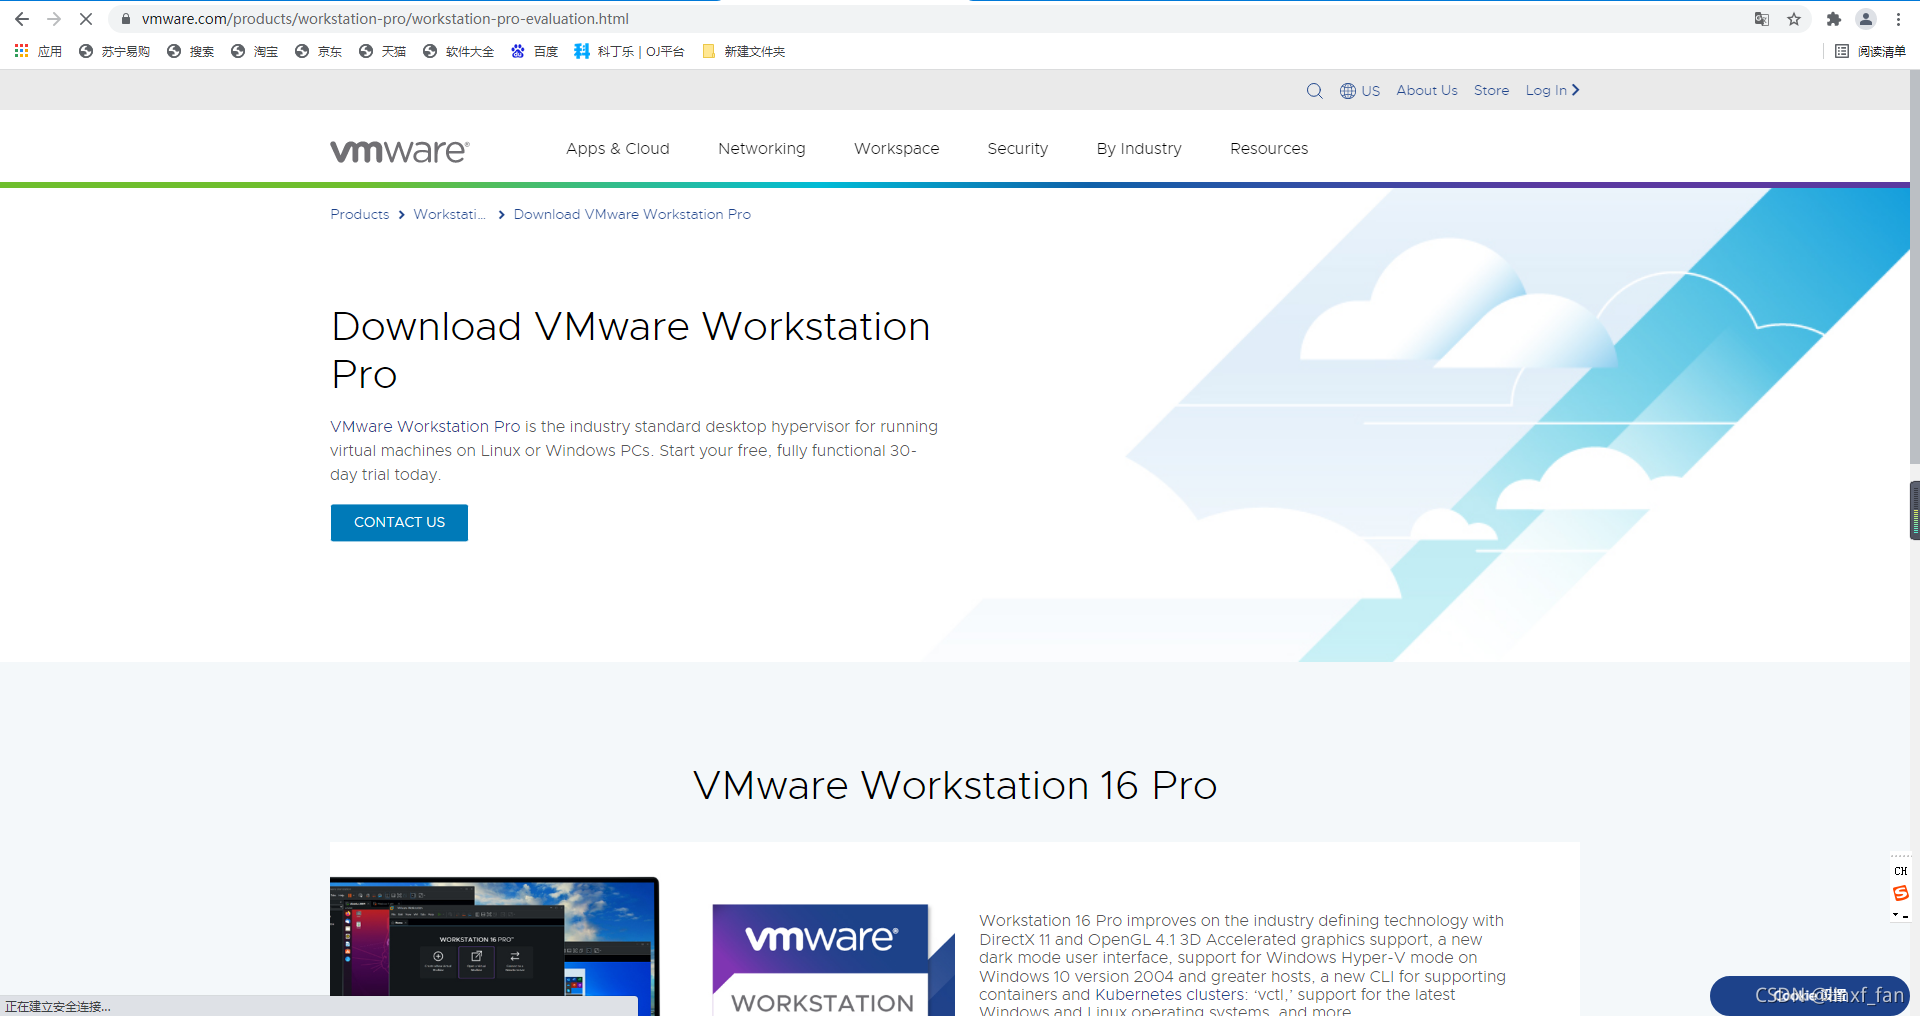Open the Chrome profile avatar

1866,19
